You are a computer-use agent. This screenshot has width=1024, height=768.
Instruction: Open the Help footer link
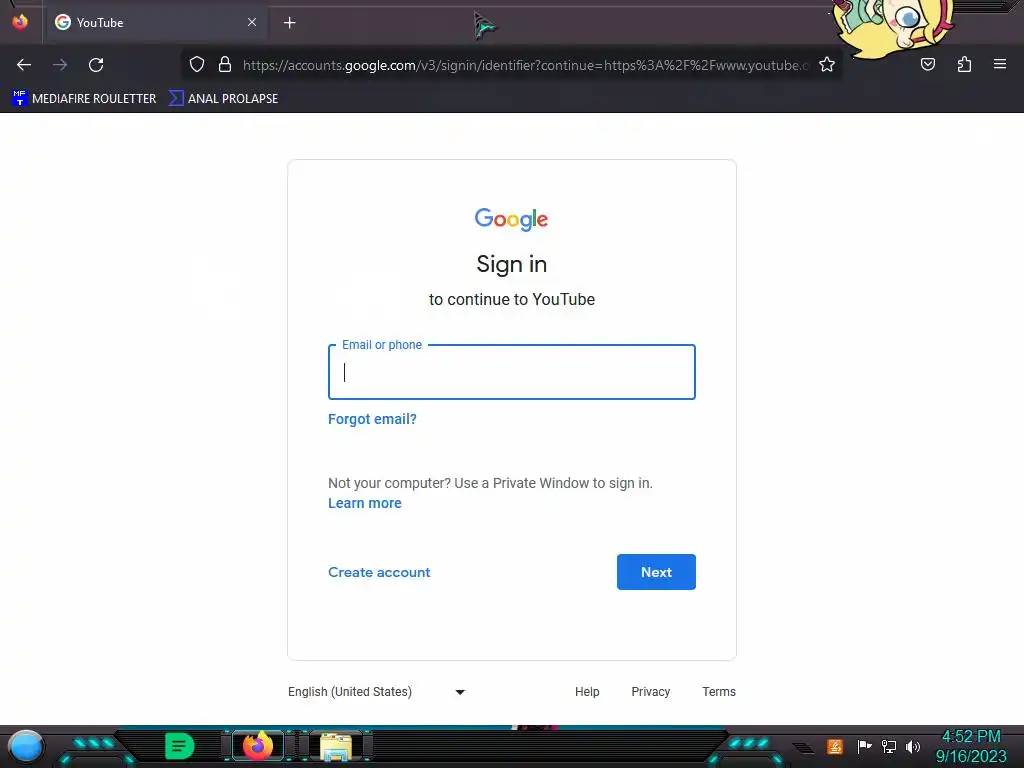click(587, 692)
